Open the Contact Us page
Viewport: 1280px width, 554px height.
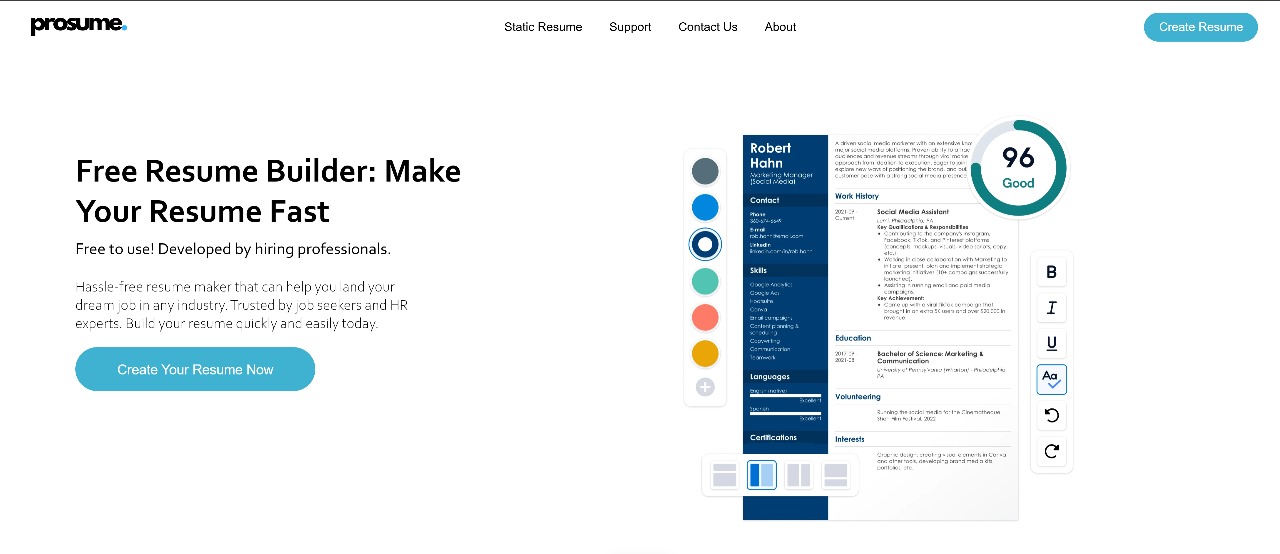[708, 27]
